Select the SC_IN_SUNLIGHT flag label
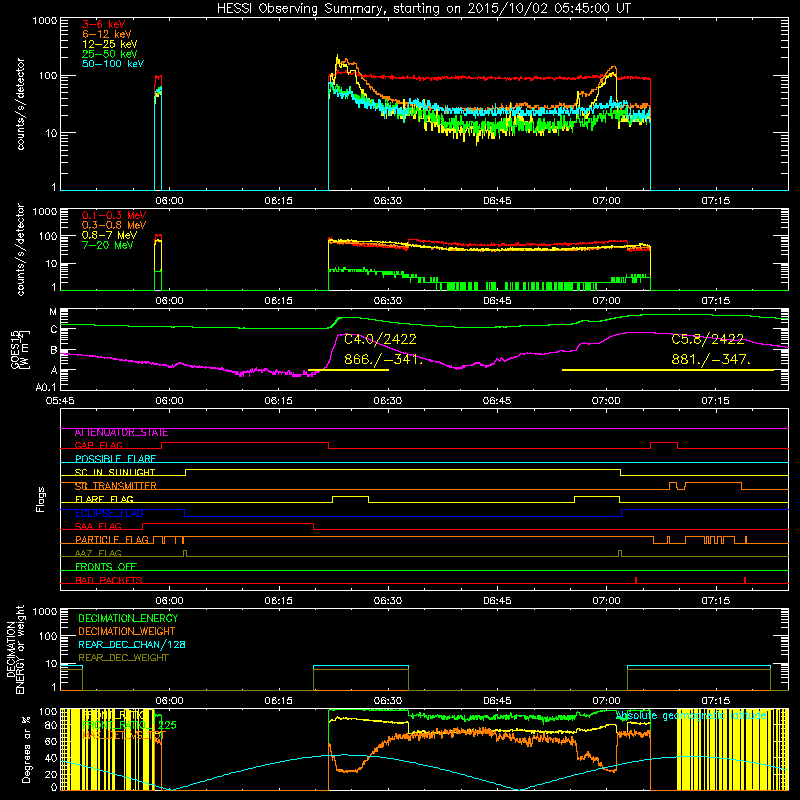The image size is (800, 800). click(115, 472)
